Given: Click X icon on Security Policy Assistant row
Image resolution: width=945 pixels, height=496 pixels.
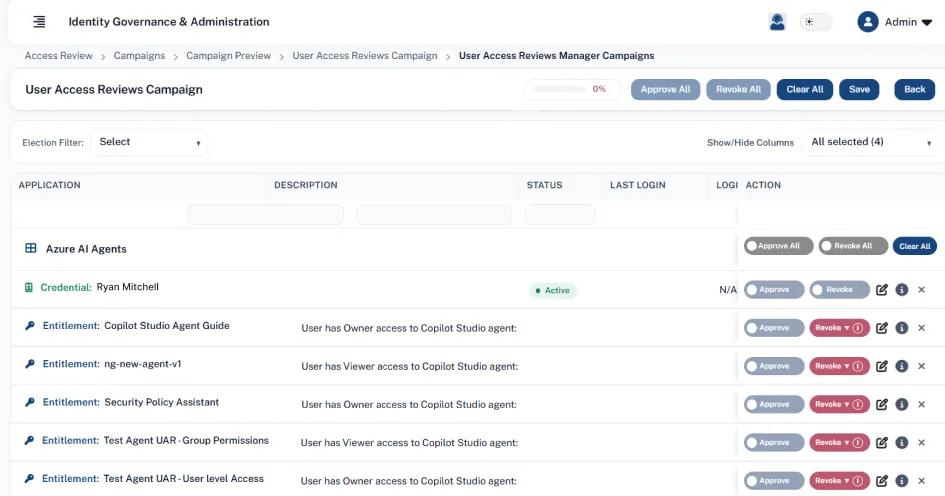Looking at the screenshot, I should tap(921, 404).
